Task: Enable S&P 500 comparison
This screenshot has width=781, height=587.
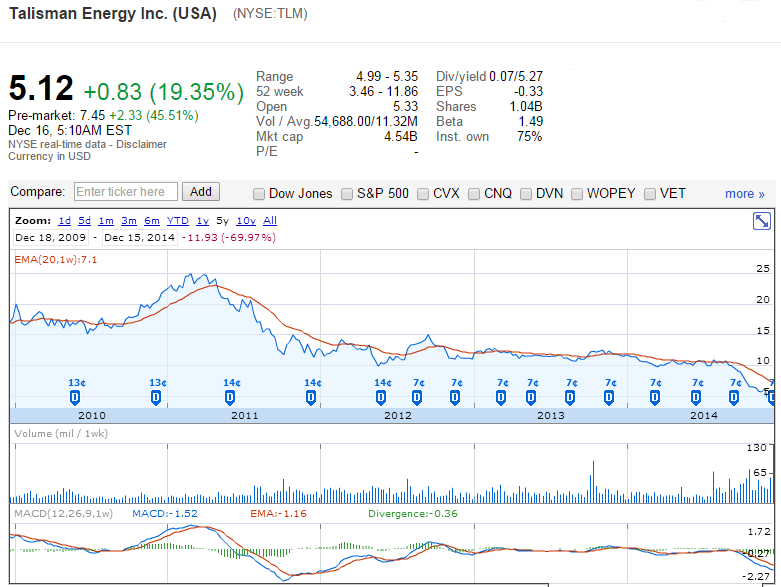Action: coord(347,194)
